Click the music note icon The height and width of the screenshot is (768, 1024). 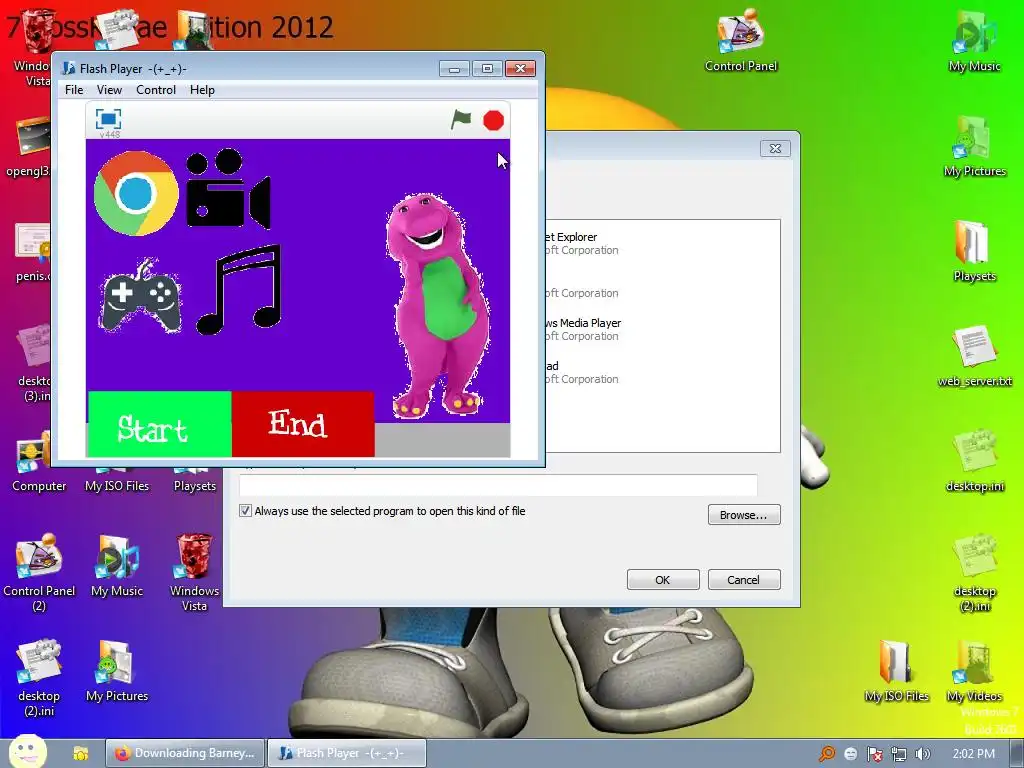click(x=239, y=289)
